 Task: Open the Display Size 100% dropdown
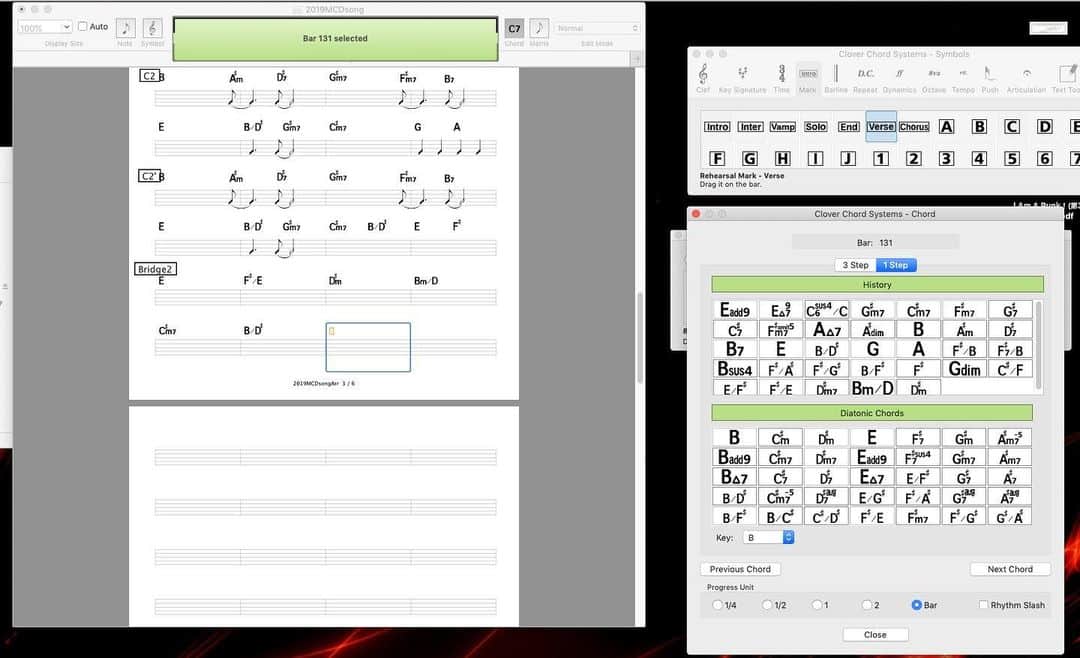(45, 28)
